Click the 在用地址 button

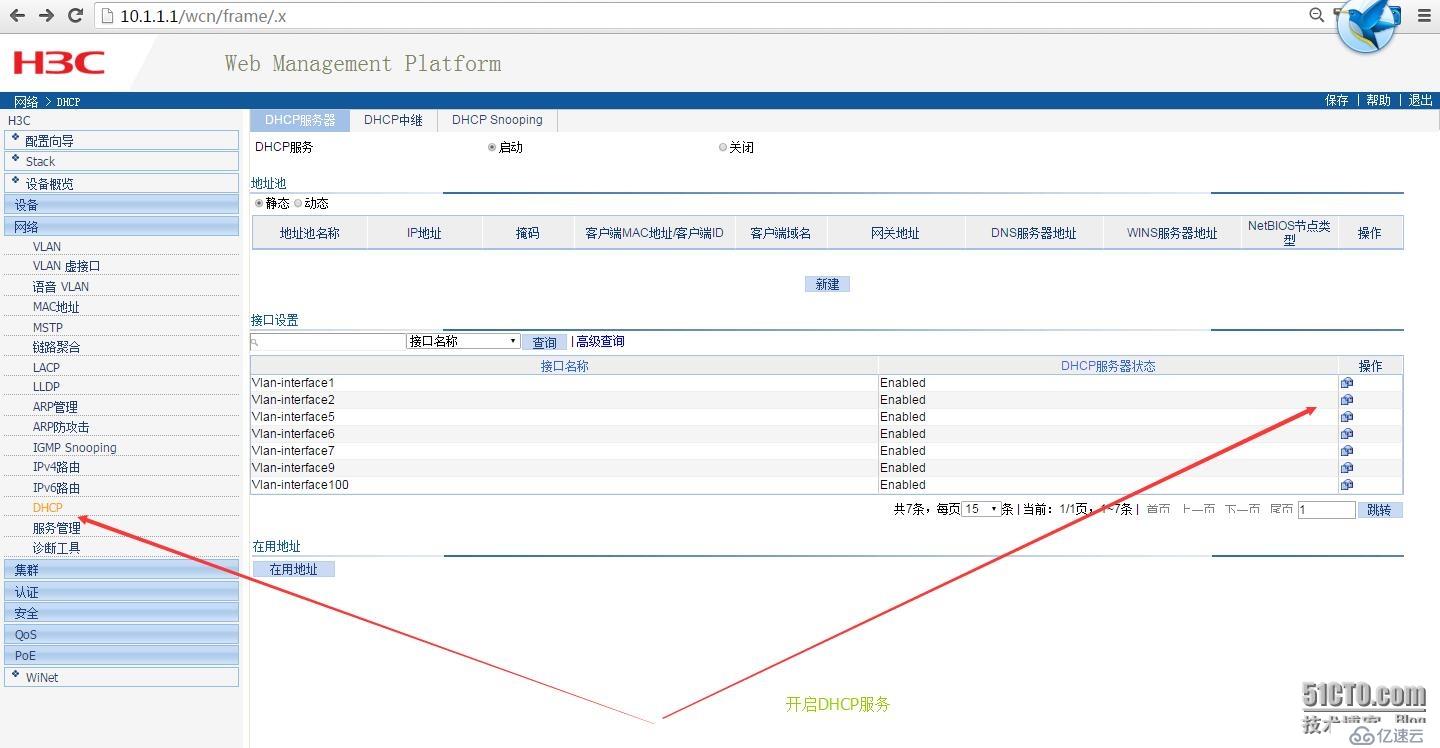coord(293,569)
